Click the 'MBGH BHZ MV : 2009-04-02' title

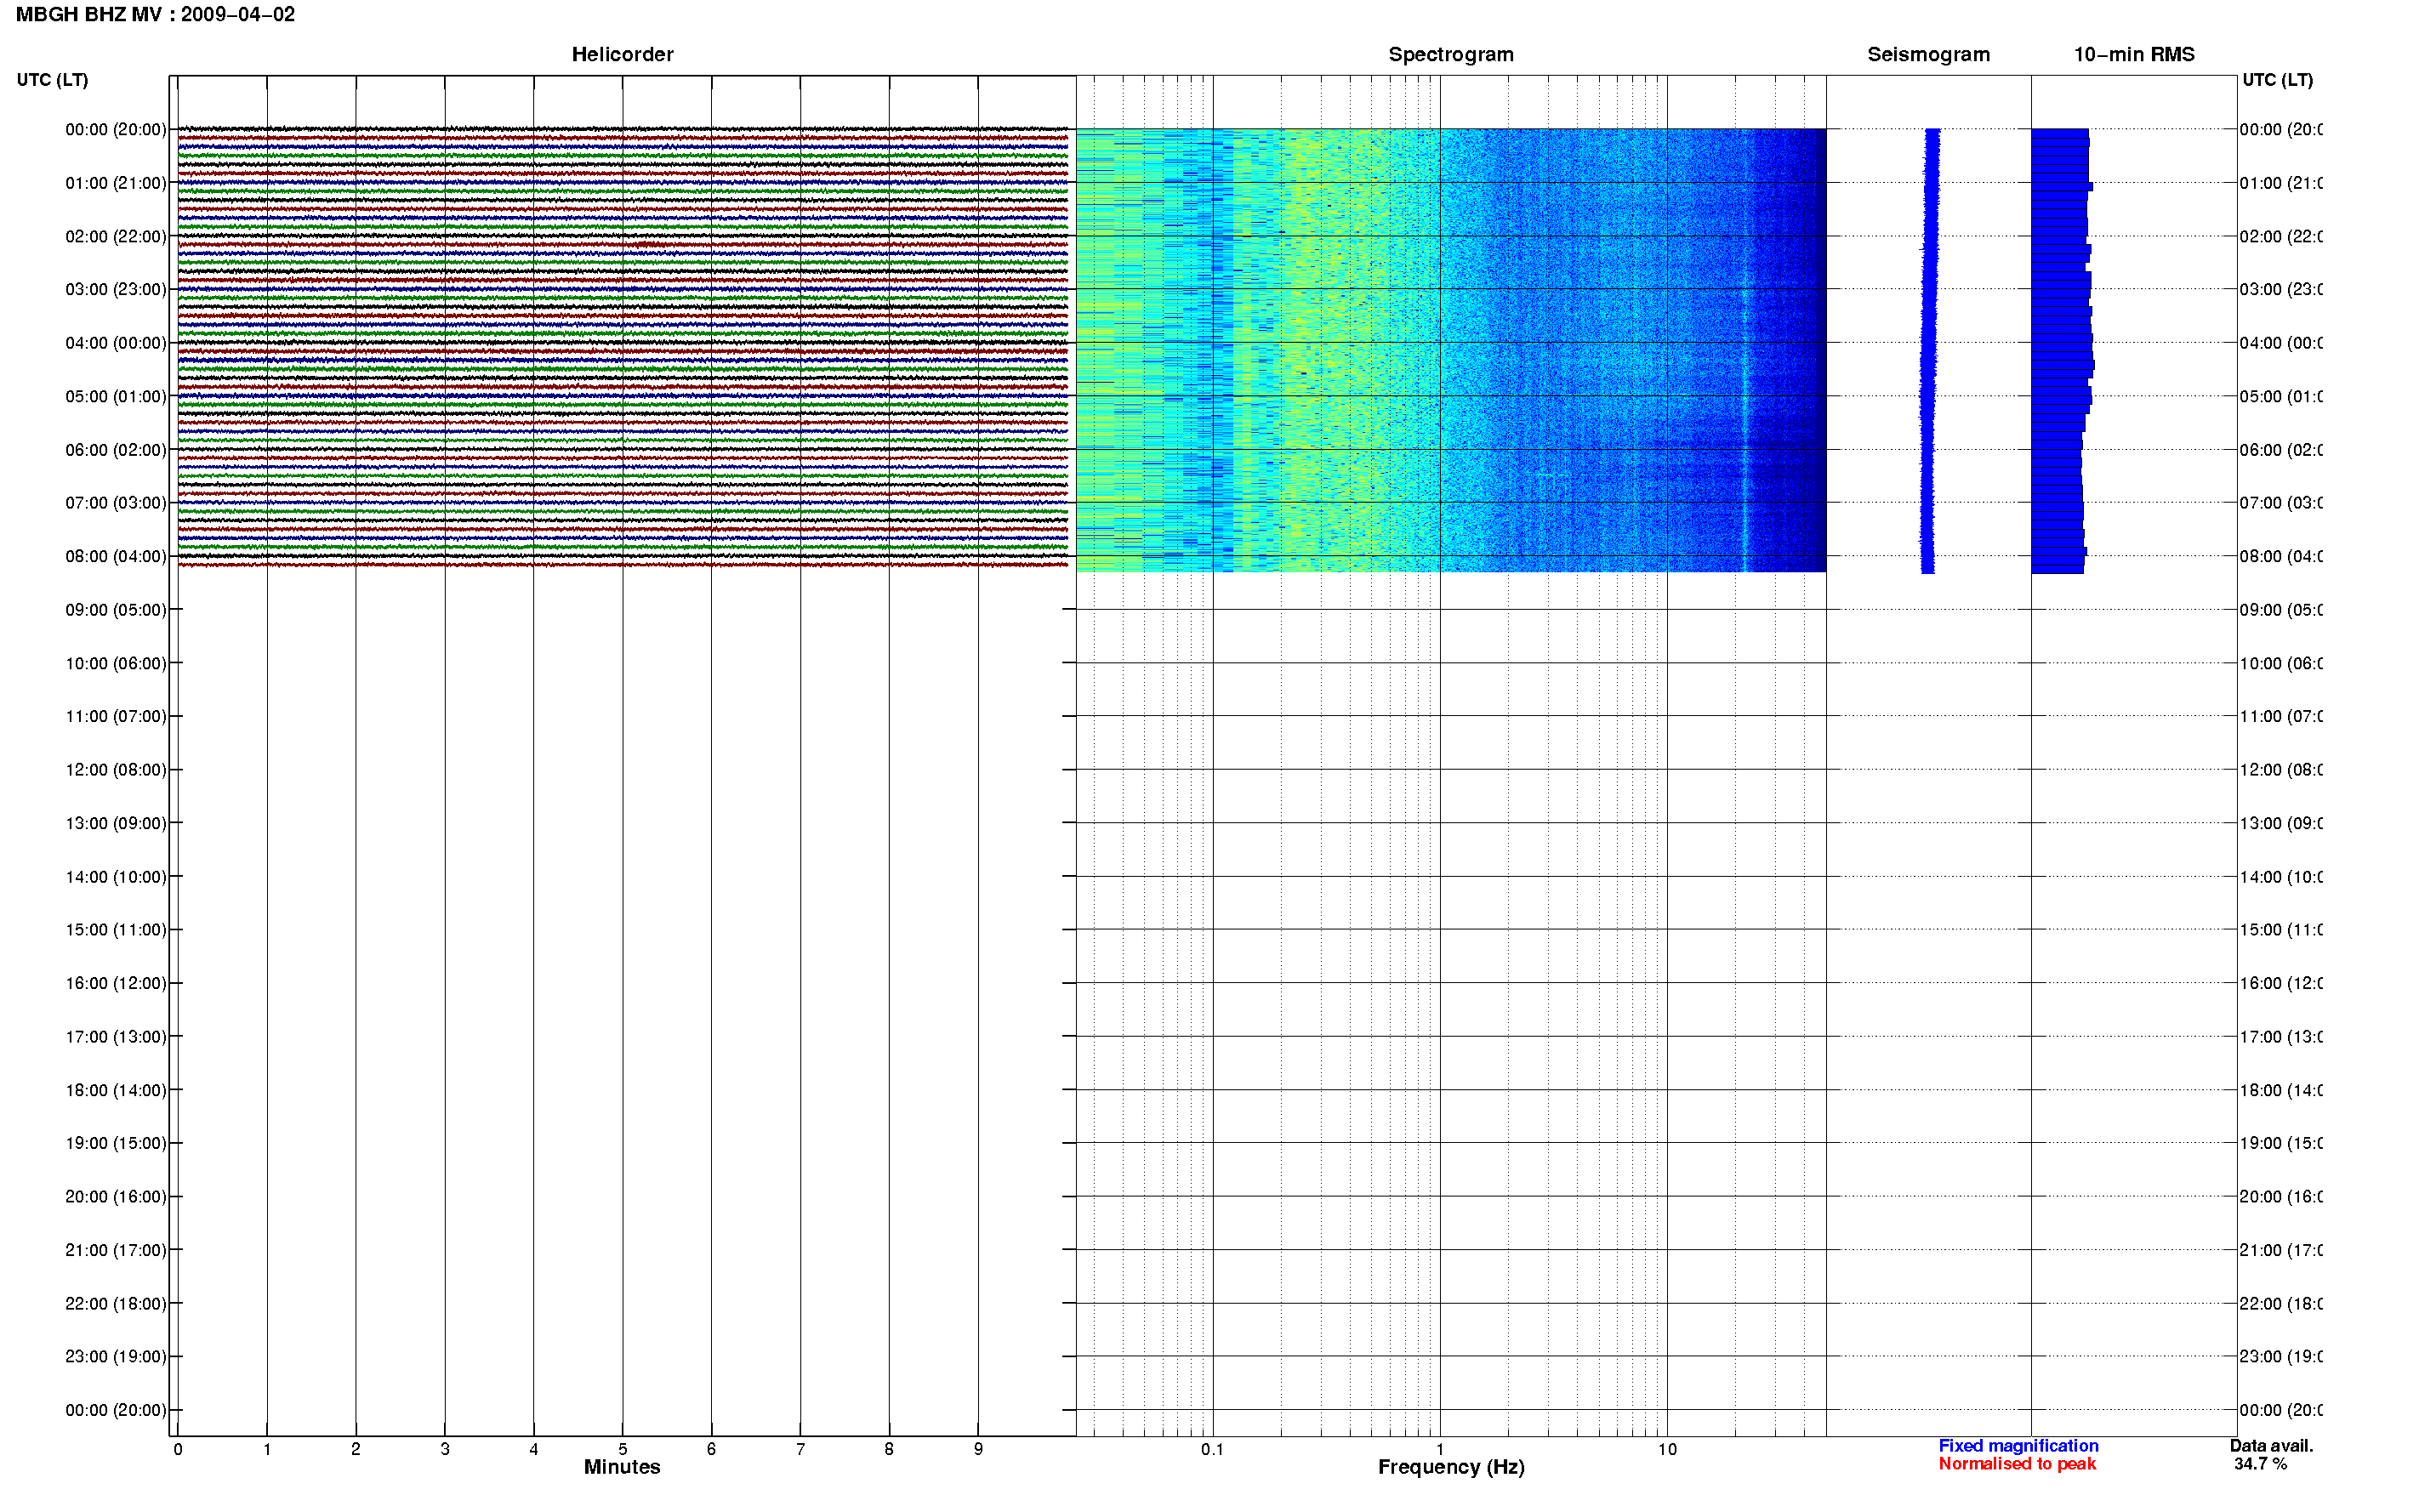[x=155, y=14]
